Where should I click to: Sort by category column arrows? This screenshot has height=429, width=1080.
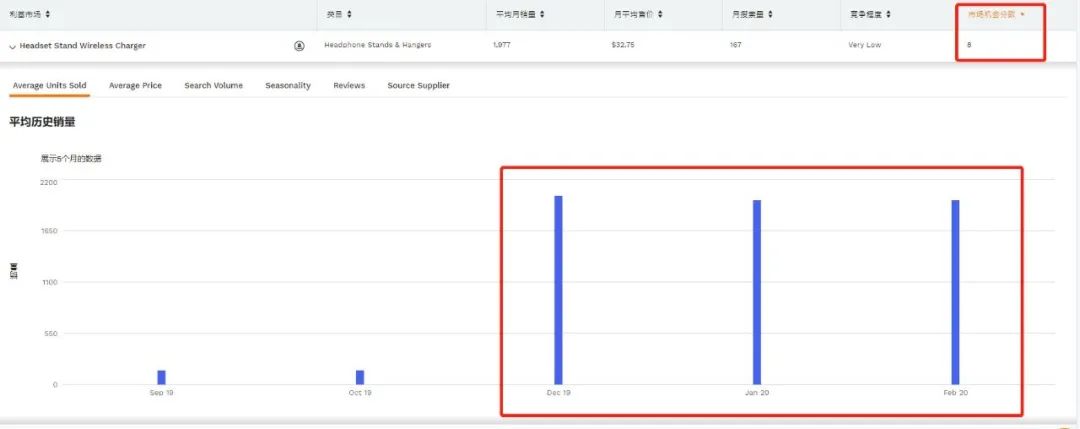tap(349, 14)
